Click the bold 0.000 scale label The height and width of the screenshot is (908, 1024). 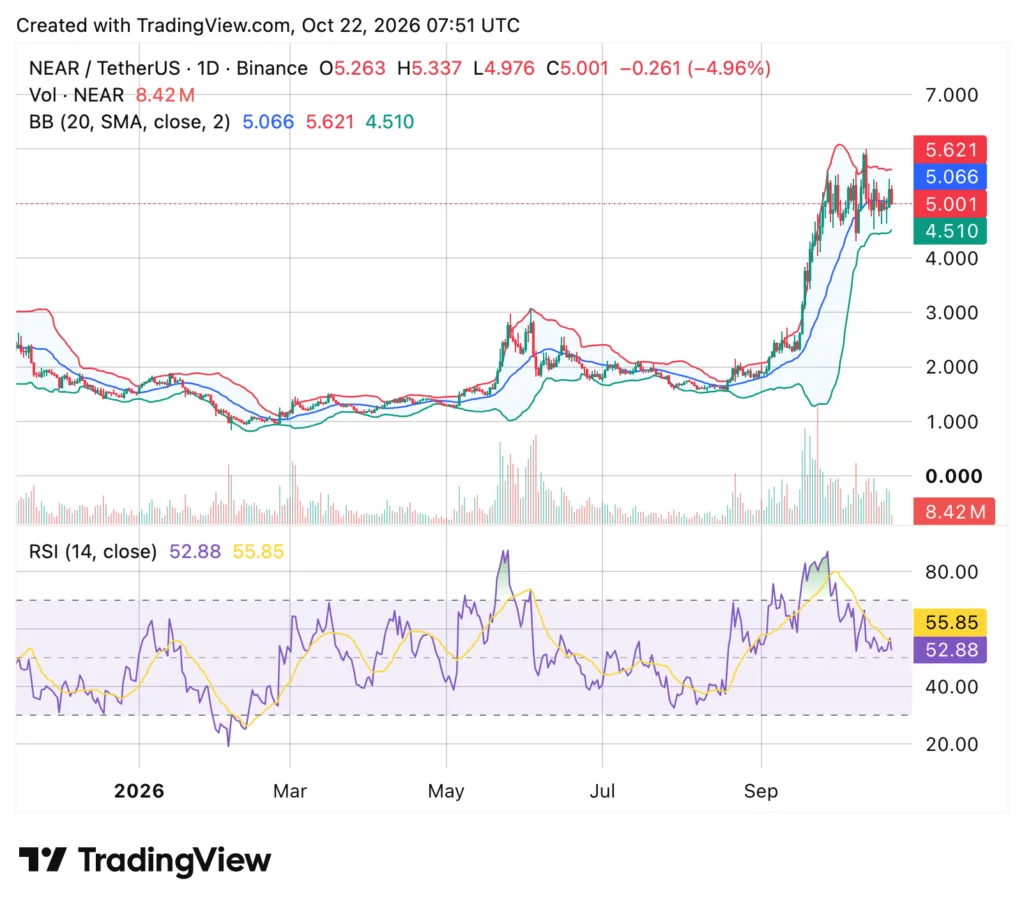click(953, 476)
